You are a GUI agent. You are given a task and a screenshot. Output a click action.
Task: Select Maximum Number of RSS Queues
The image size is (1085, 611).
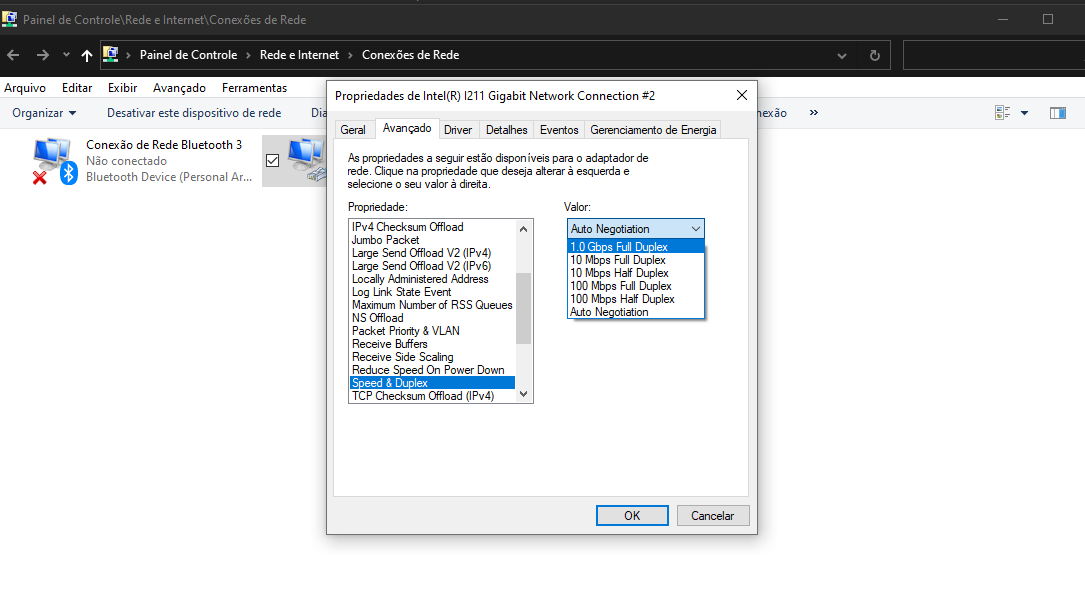point(432,305)
